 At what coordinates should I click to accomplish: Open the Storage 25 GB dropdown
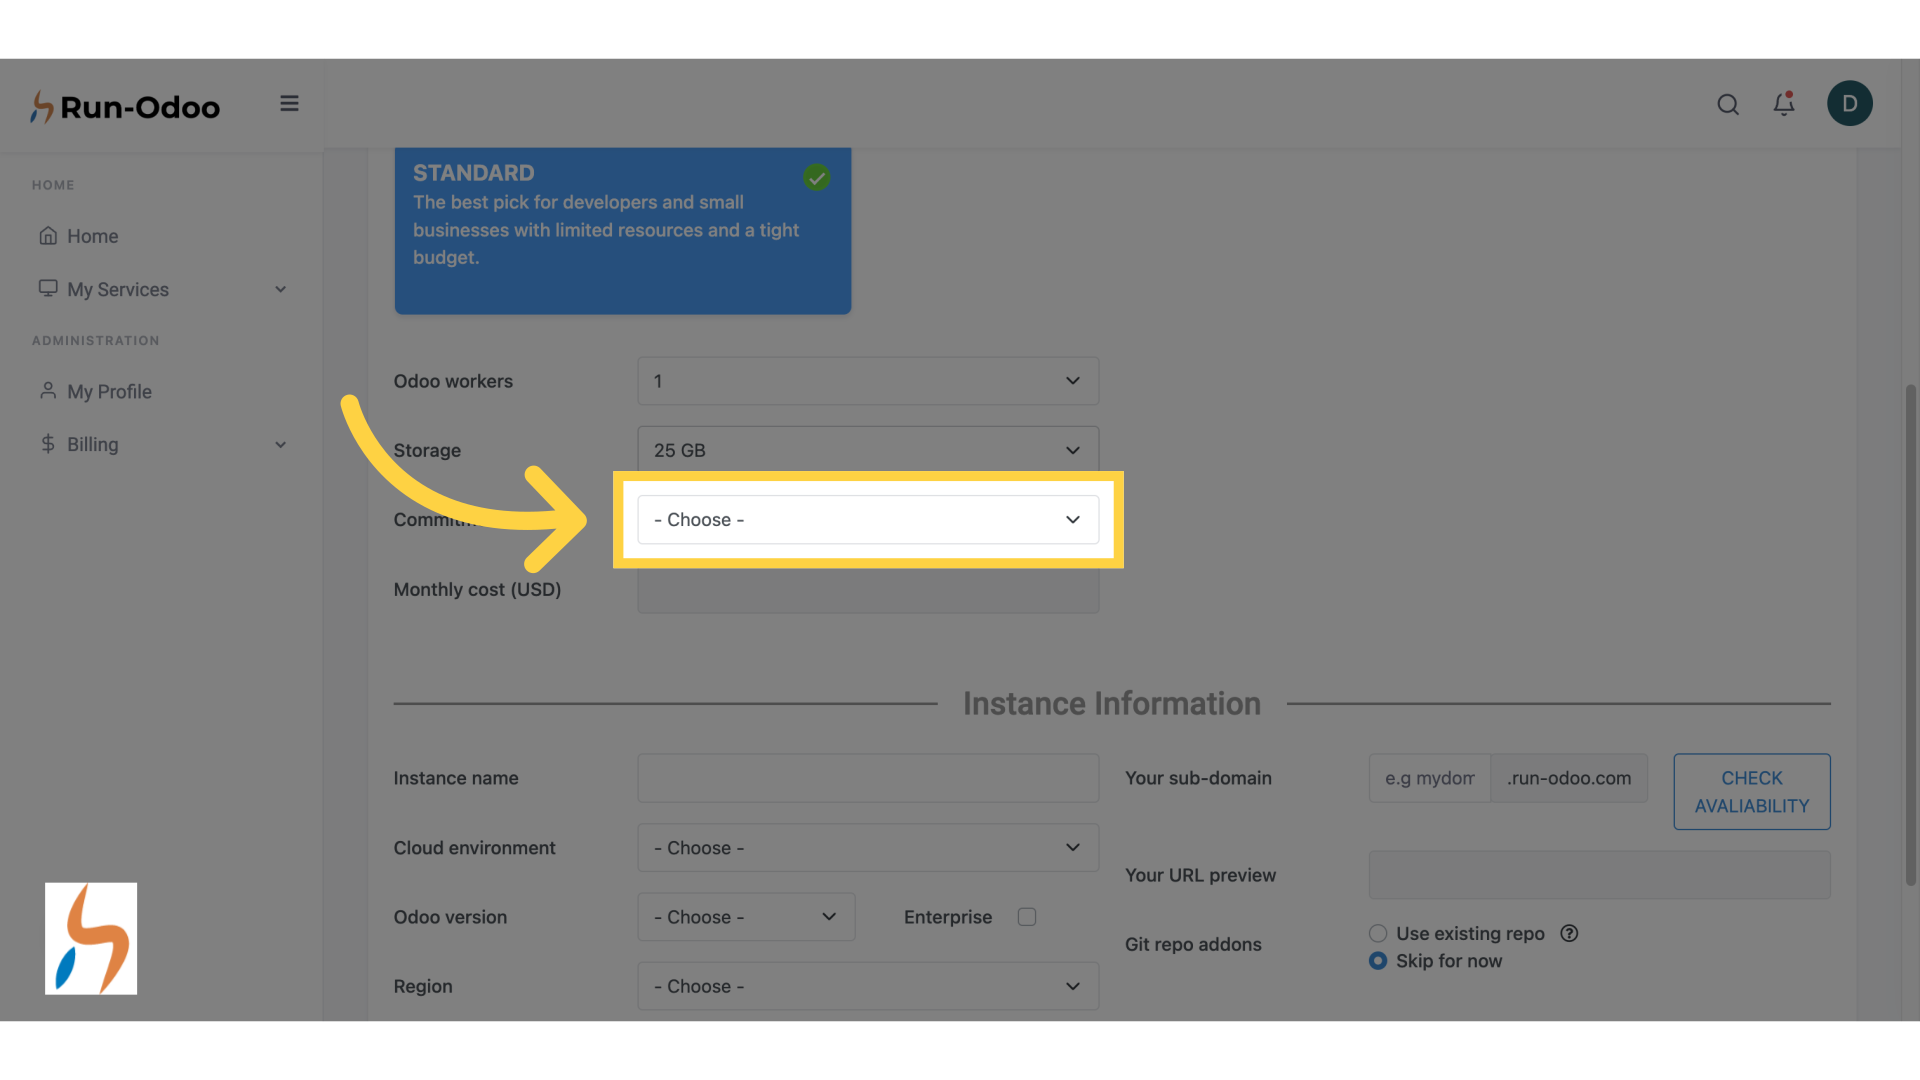click(x=868, y=450)
